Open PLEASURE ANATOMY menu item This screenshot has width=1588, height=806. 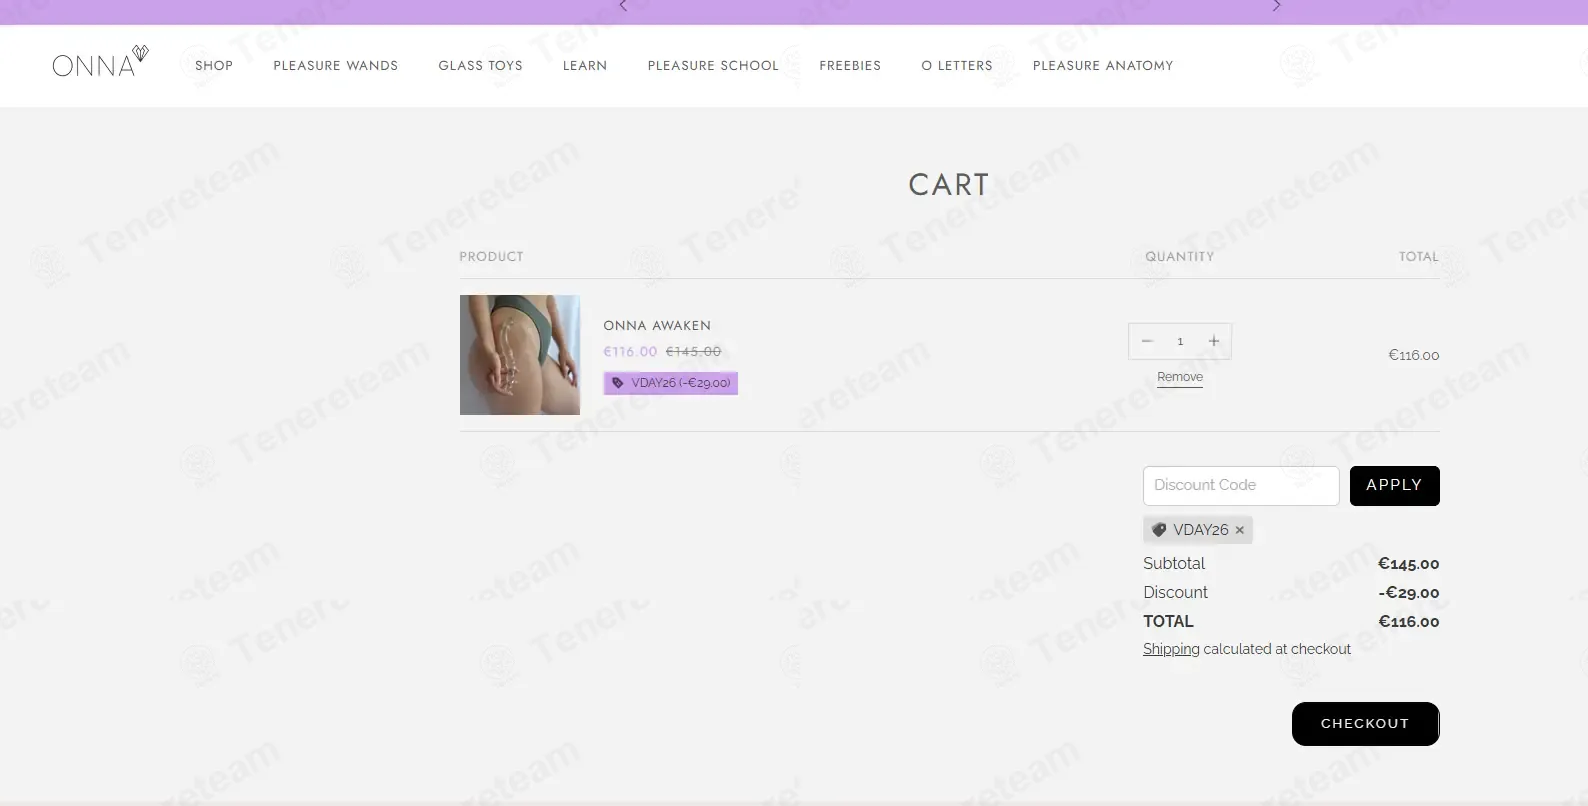click(x=1103, y=66)
